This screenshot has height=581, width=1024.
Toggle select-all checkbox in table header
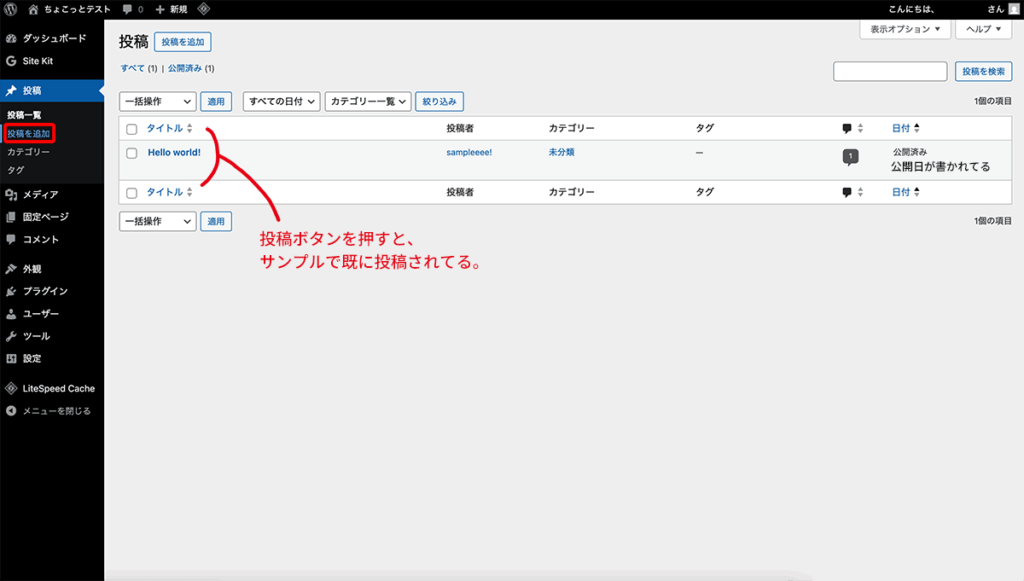pyautogui.click(x=131, y=129)
